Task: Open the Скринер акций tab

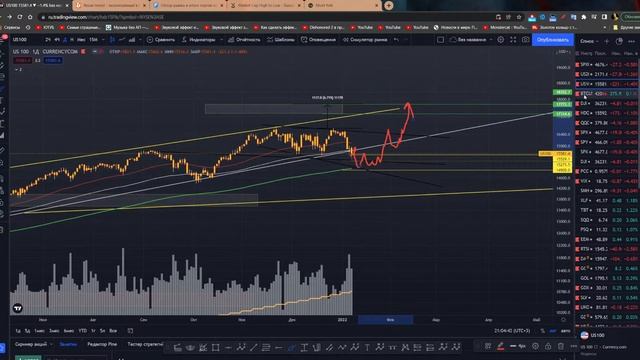Action: (31, 344)
